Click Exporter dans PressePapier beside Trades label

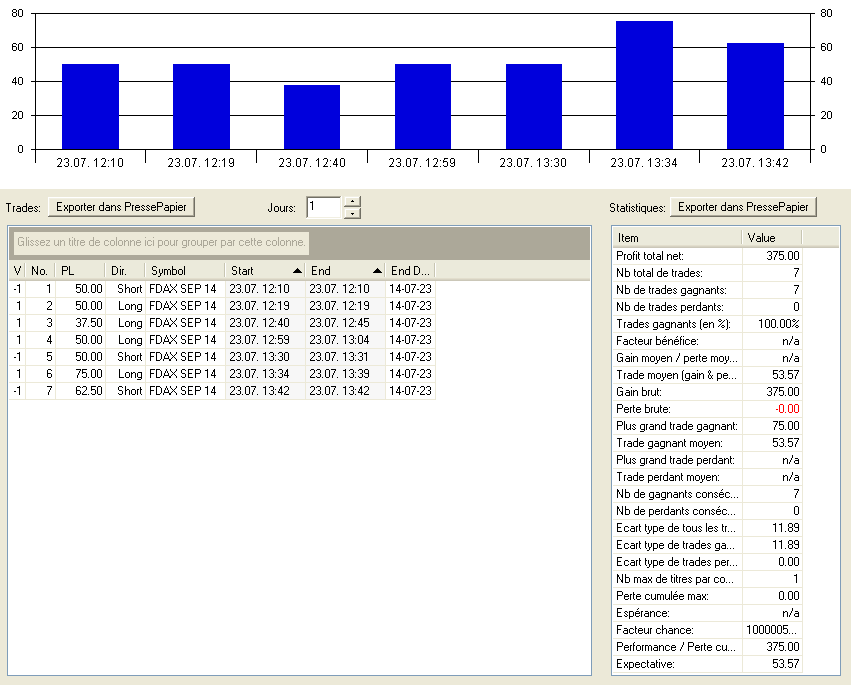pos(122,207)
